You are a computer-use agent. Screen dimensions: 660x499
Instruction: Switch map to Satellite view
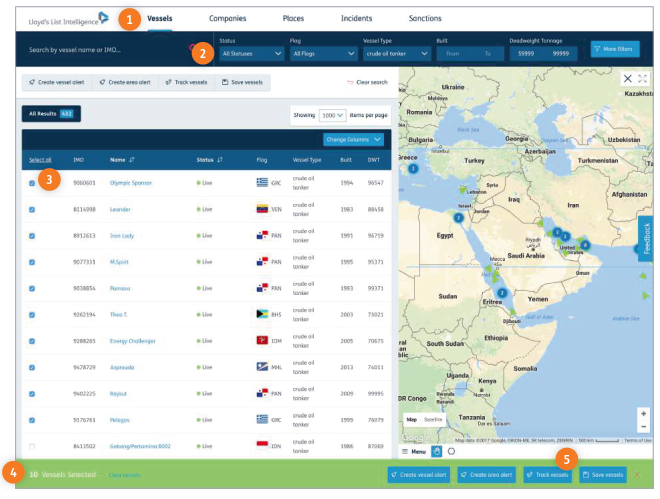pyautogui.click(x=433, y=419)
